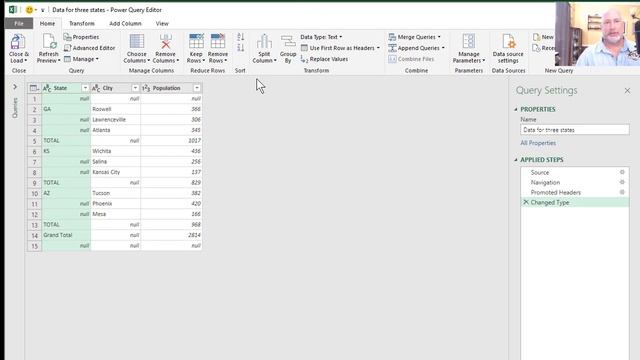Switch to the Home tab

[x=47, y=24]
